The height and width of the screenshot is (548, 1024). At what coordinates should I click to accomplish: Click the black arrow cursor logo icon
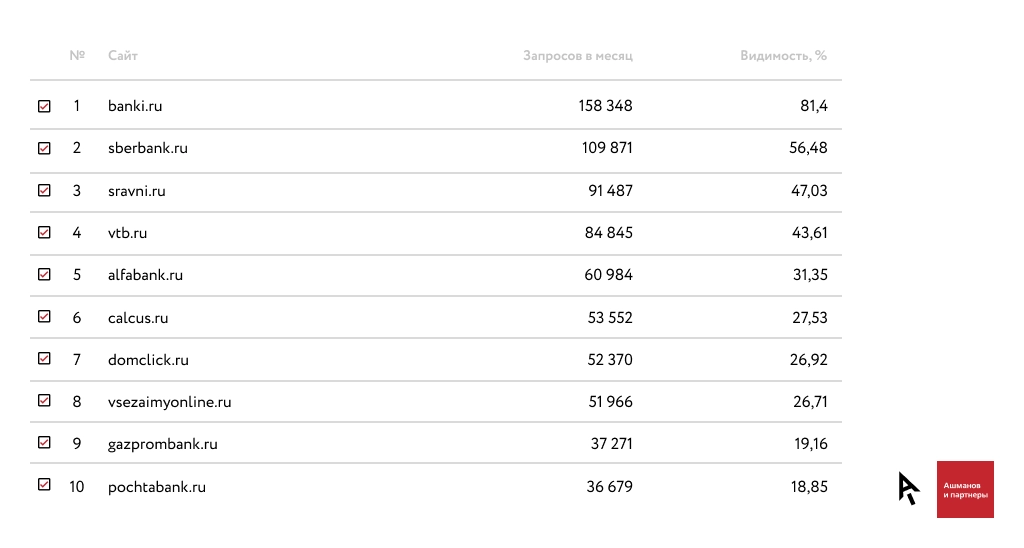(908, 488)
